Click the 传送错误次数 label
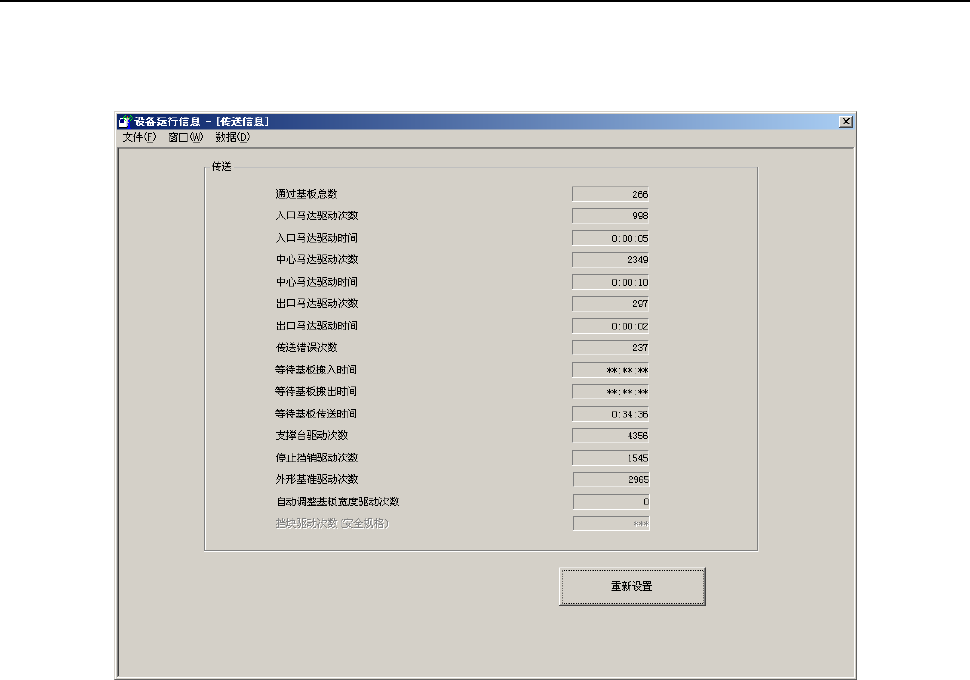 306,347
